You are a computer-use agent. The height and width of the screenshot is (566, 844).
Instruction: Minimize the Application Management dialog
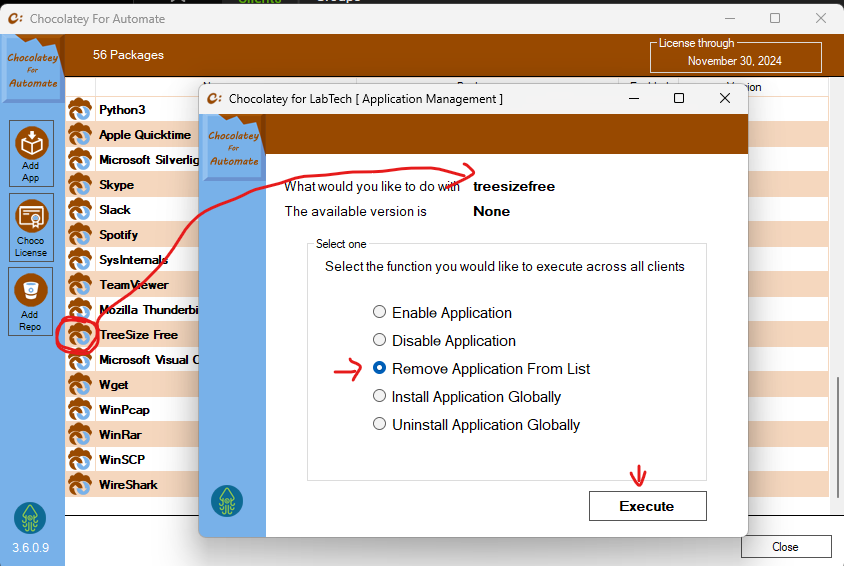point(634,98)
